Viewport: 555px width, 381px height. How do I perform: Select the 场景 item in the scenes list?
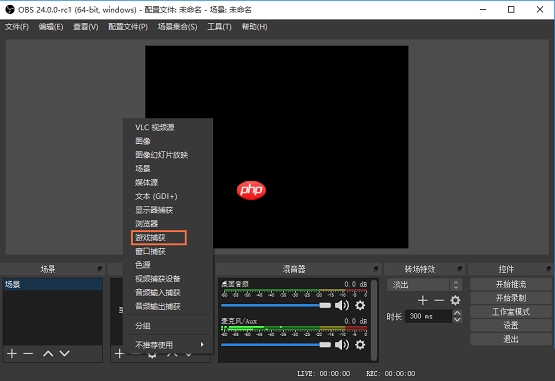coord(53,284)
